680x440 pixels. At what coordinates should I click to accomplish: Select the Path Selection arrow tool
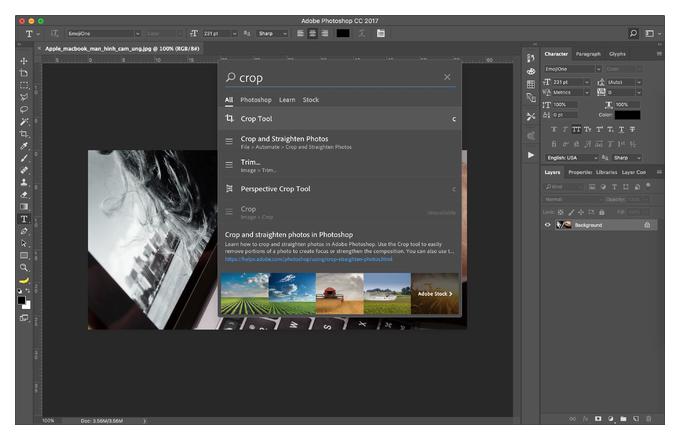[24, 243]
